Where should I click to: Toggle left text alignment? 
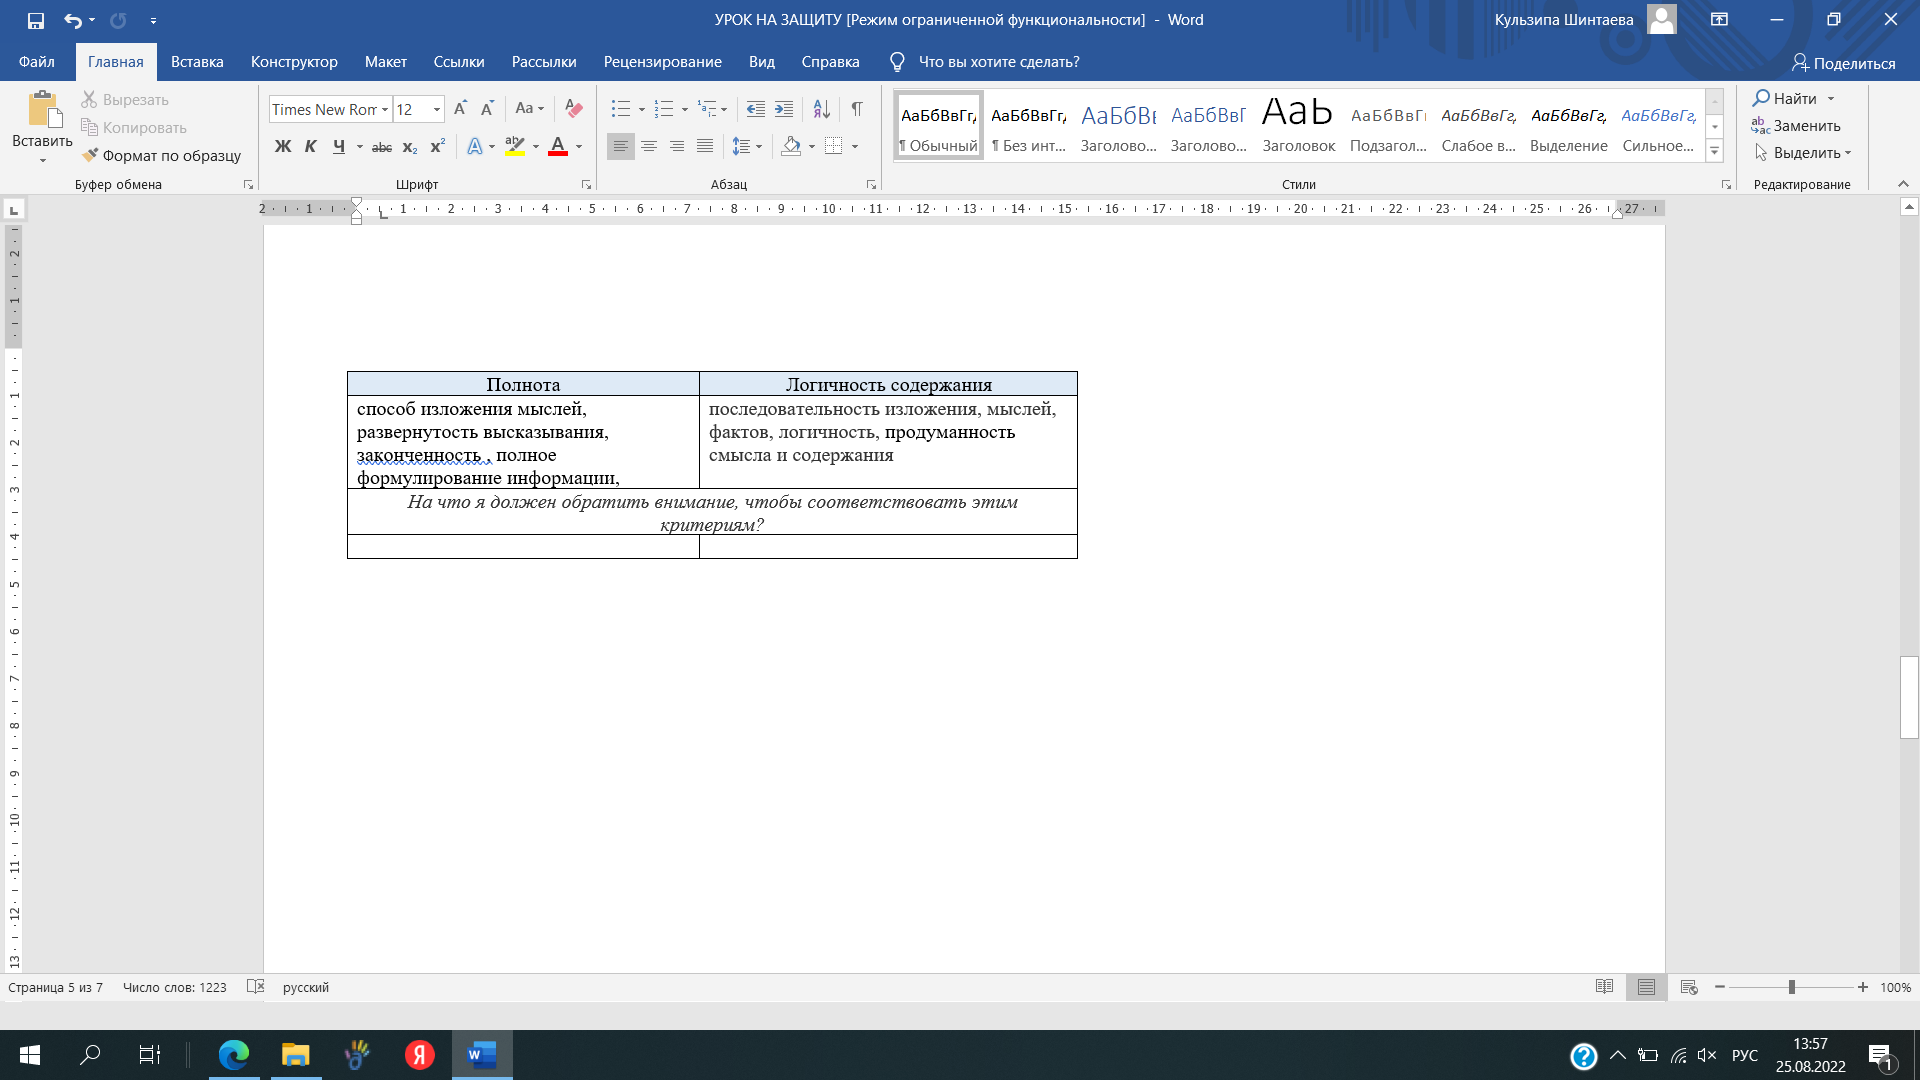(x=621, y=147)
